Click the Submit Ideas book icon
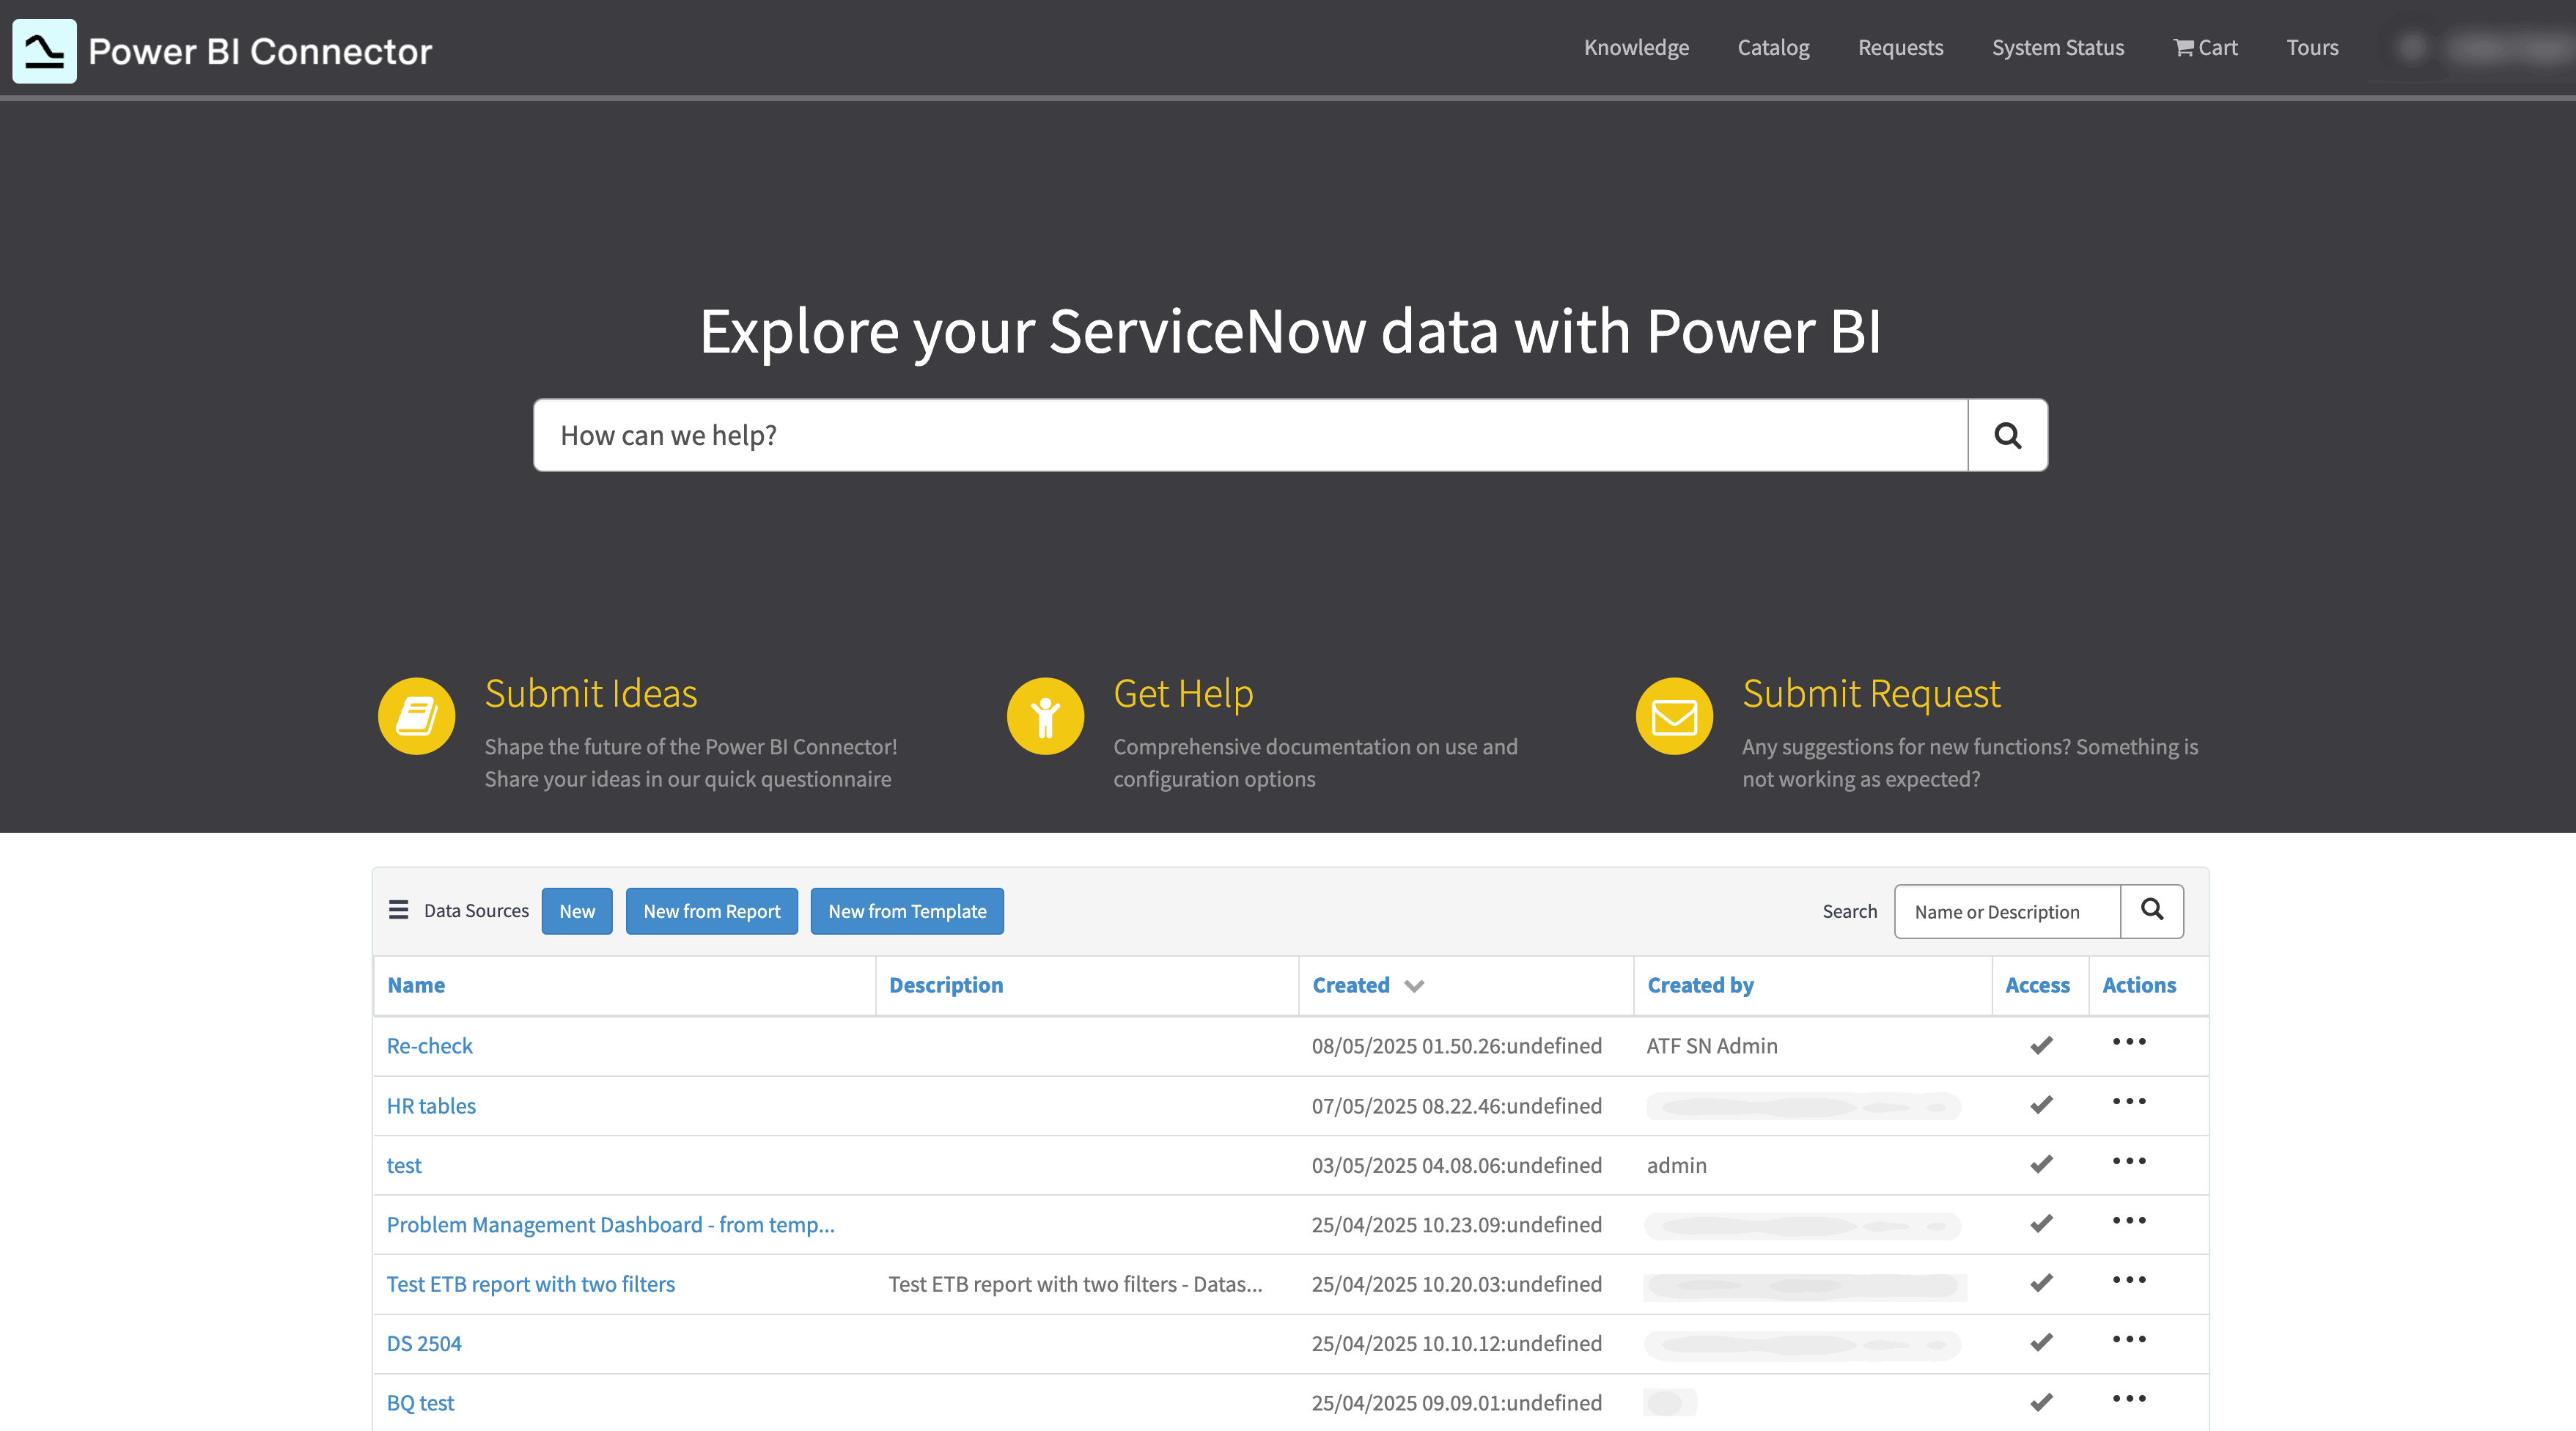Screen dimensions: 2576x1431 (x=416, y=715)
